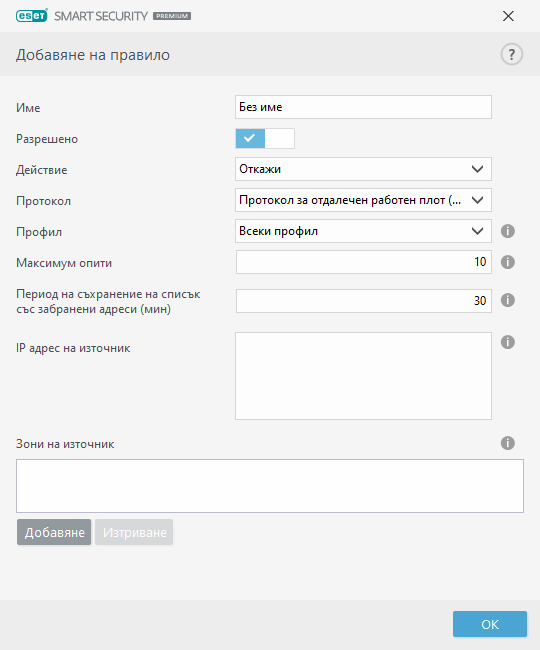Click the Зони на източник list area
Viewport: 540px width, 650px height.
[x=270, y=486]
